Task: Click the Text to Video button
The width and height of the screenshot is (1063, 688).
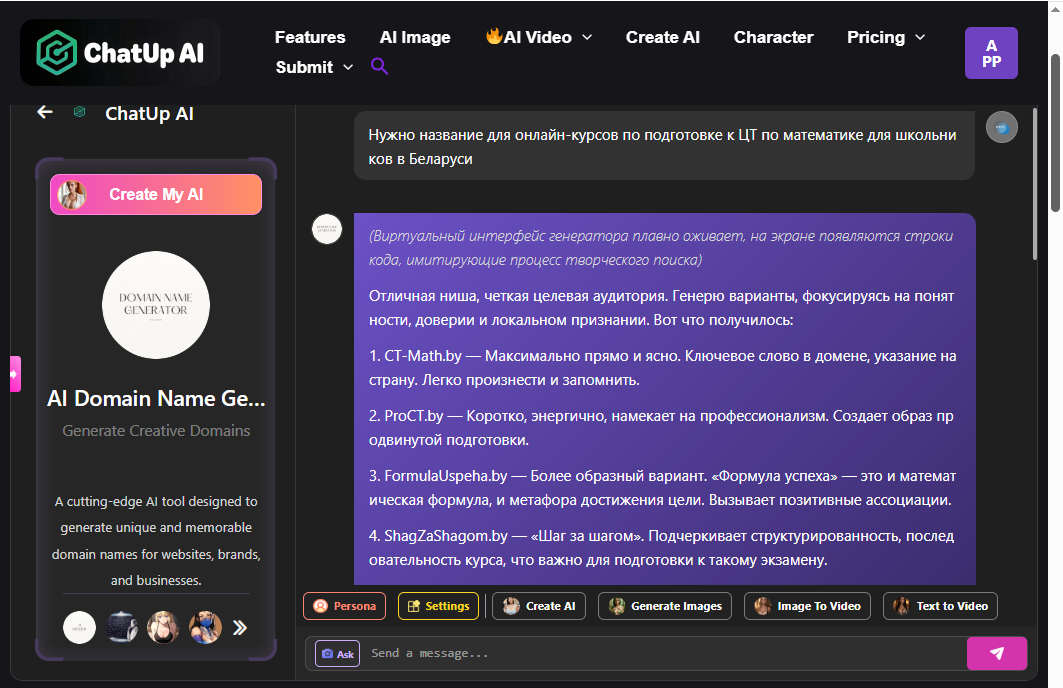Action: (x=940, y=606)
